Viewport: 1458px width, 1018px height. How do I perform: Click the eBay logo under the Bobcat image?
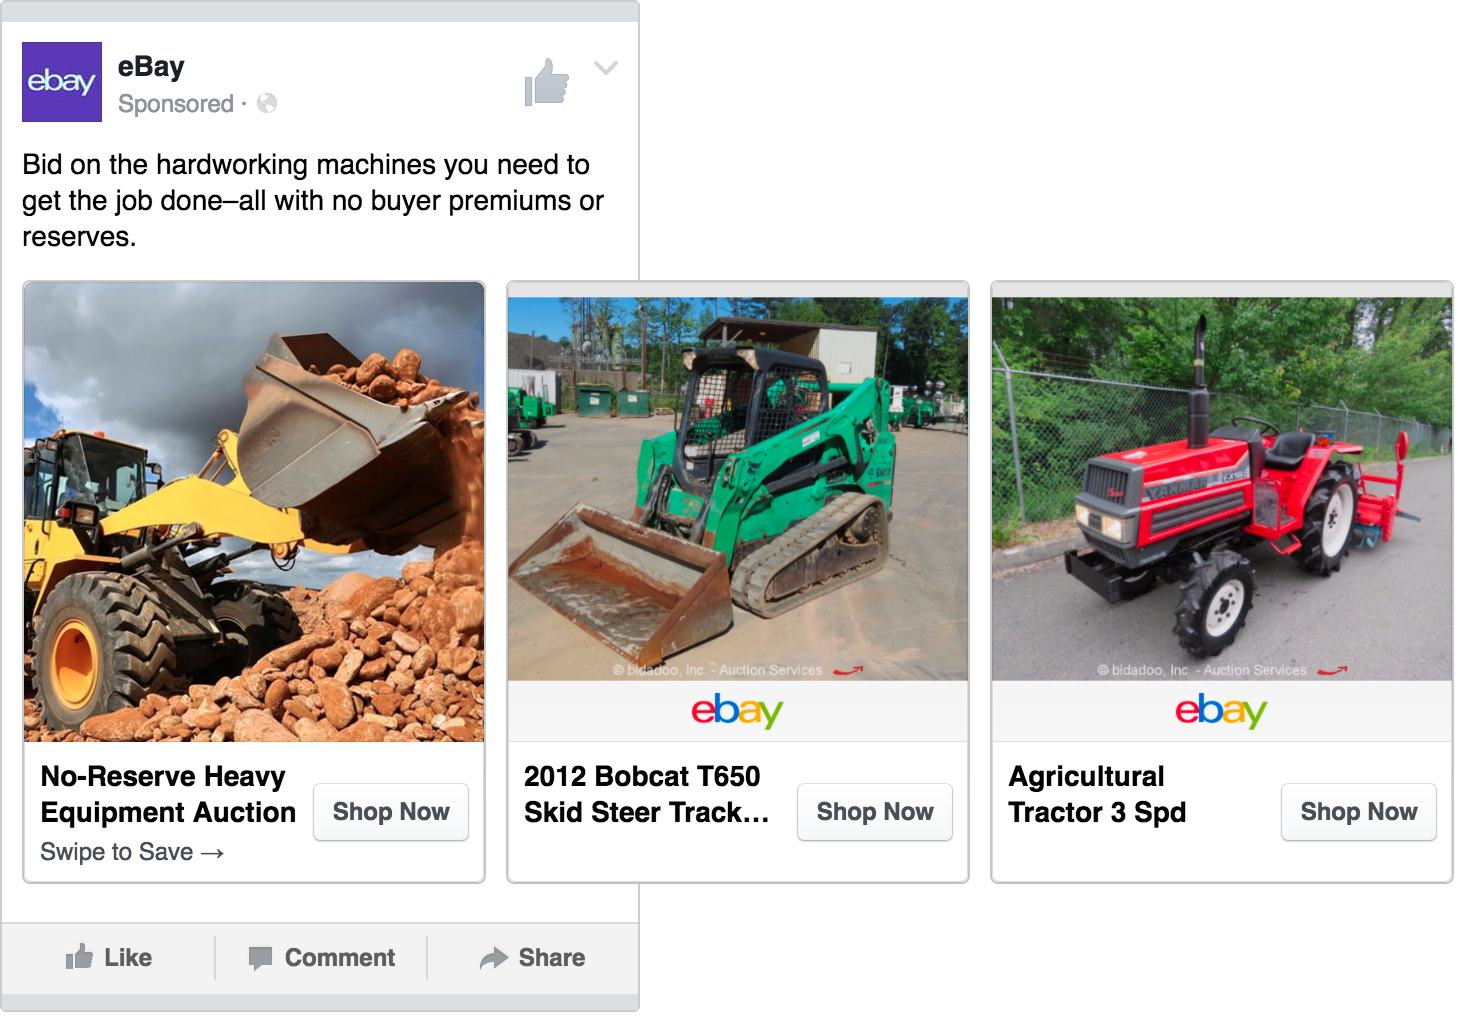pos(737,712)
